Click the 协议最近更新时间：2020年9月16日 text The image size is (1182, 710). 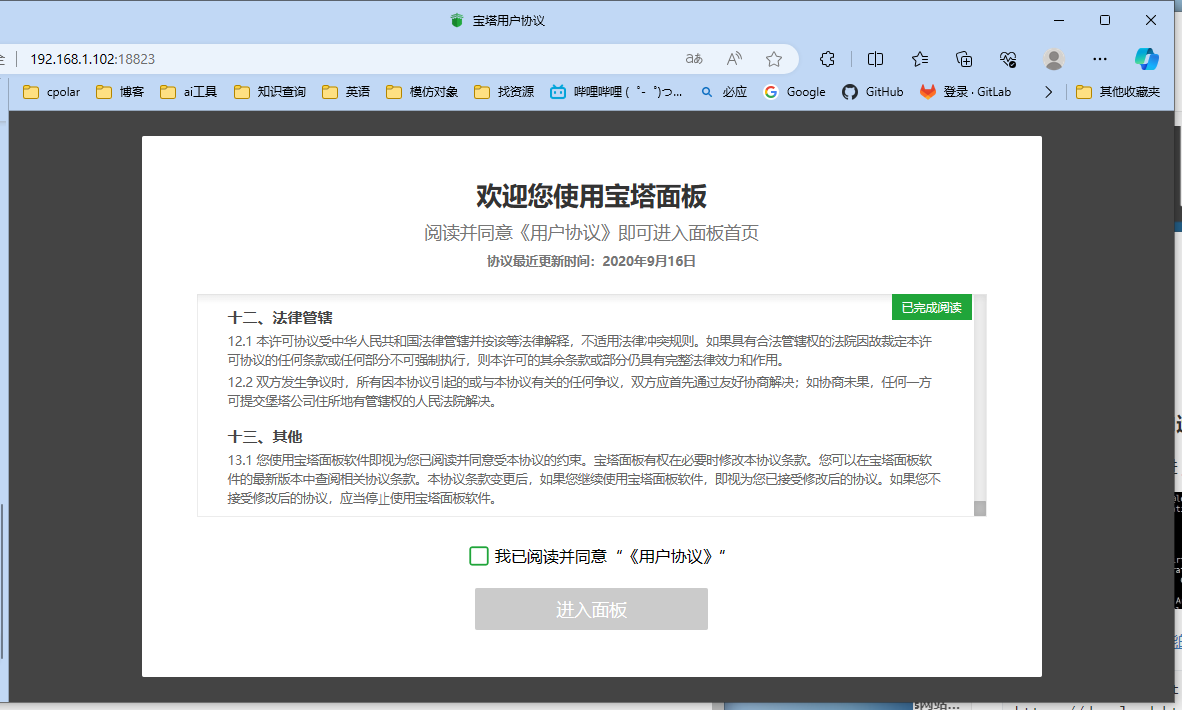(591, 261)
